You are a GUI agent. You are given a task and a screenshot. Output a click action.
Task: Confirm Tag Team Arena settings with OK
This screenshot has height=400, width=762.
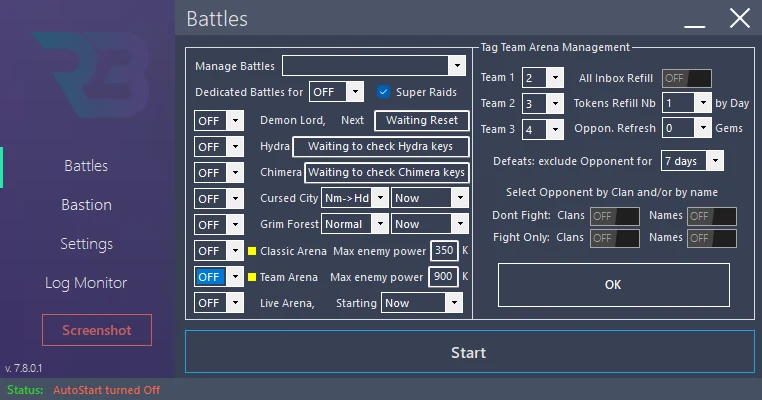point(613,285)
